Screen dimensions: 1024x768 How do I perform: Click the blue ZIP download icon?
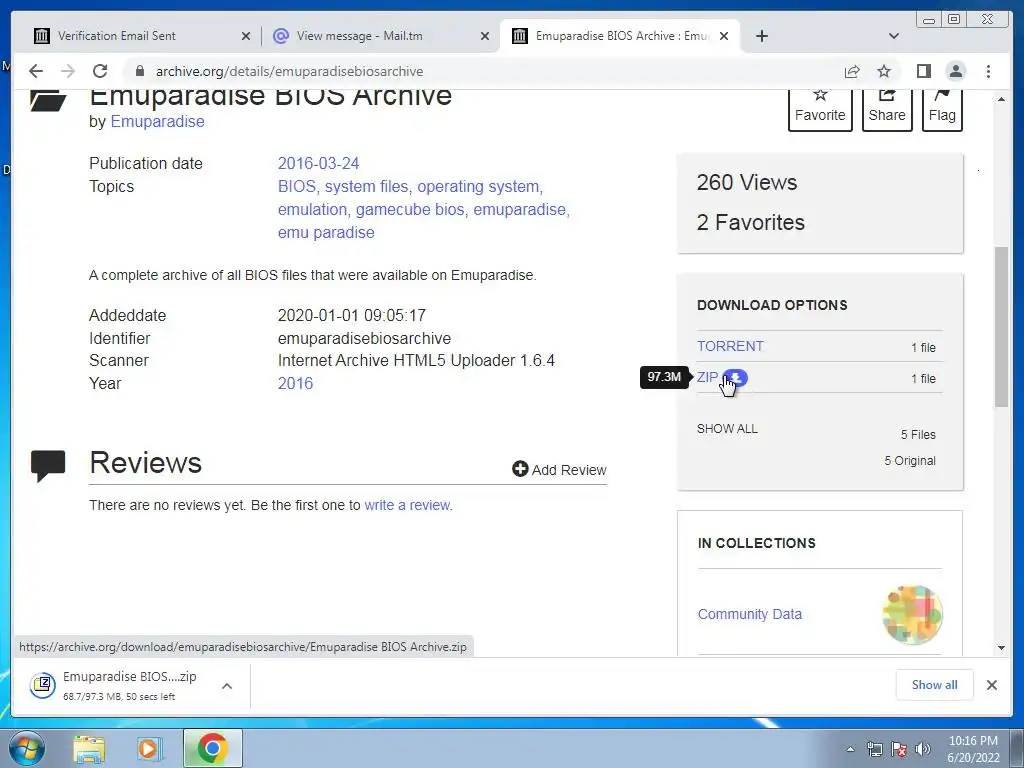pos(736,377)
